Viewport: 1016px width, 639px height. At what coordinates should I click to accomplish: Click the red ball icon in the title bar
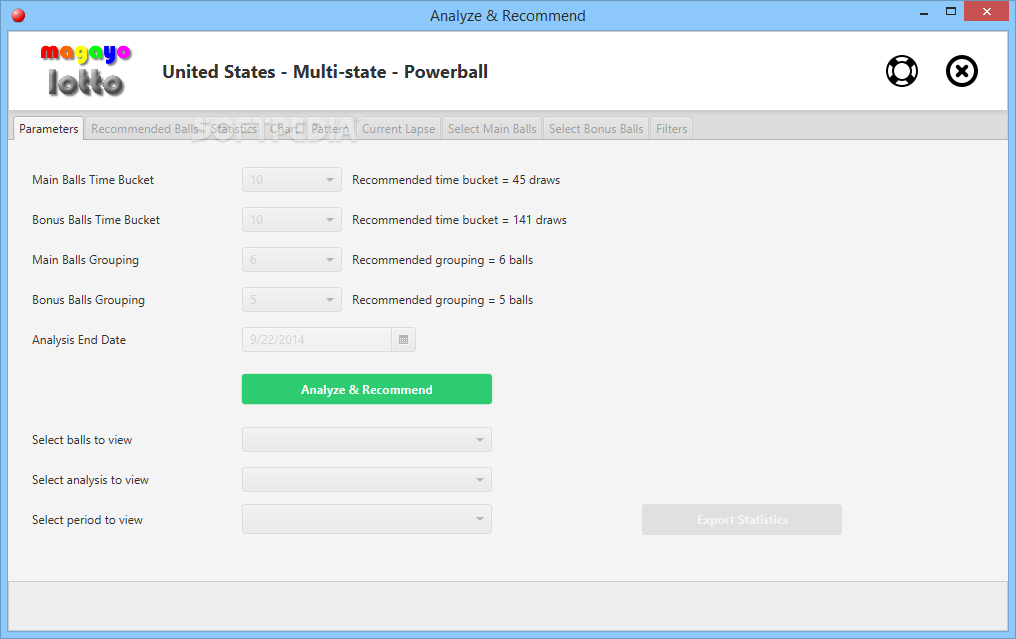point(18,16)
